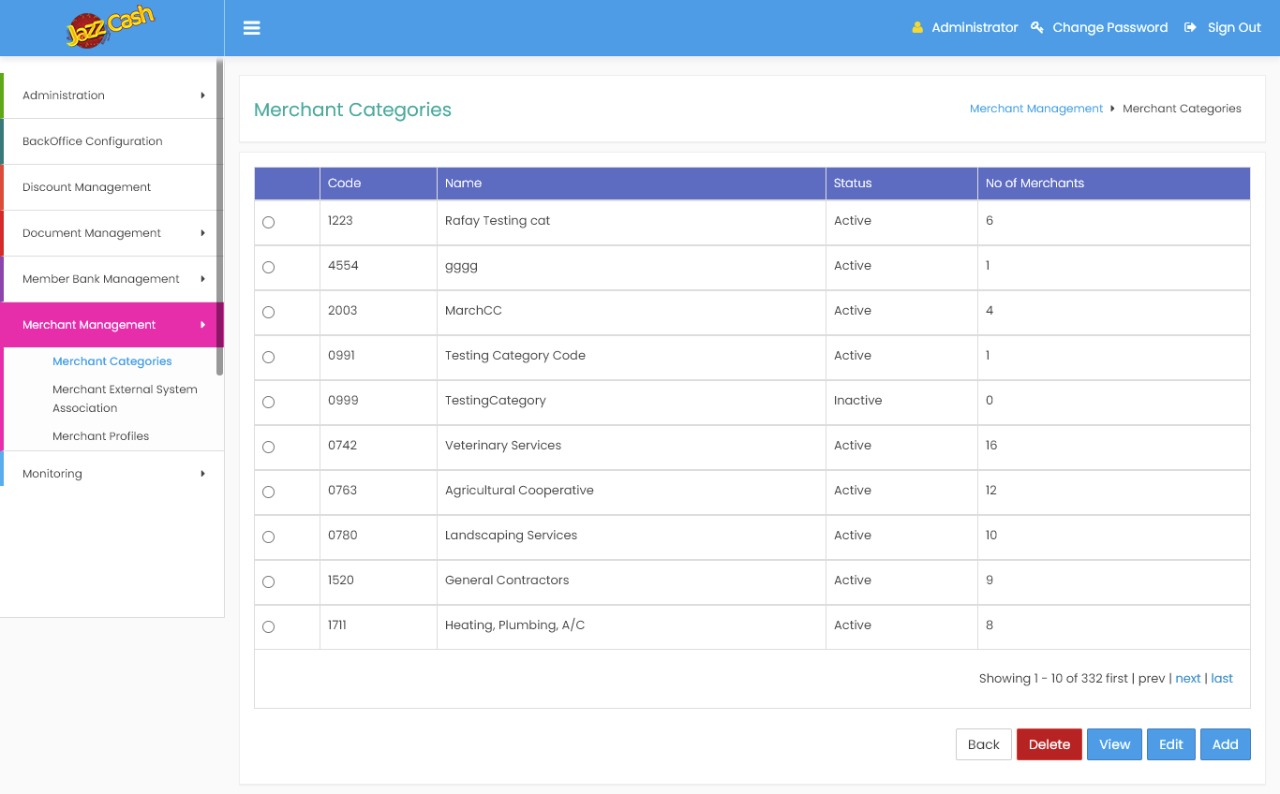Viewport: 1280px width, 794px height.
Task: Click the Sign Out link
Action: (x=1234, y=28)
